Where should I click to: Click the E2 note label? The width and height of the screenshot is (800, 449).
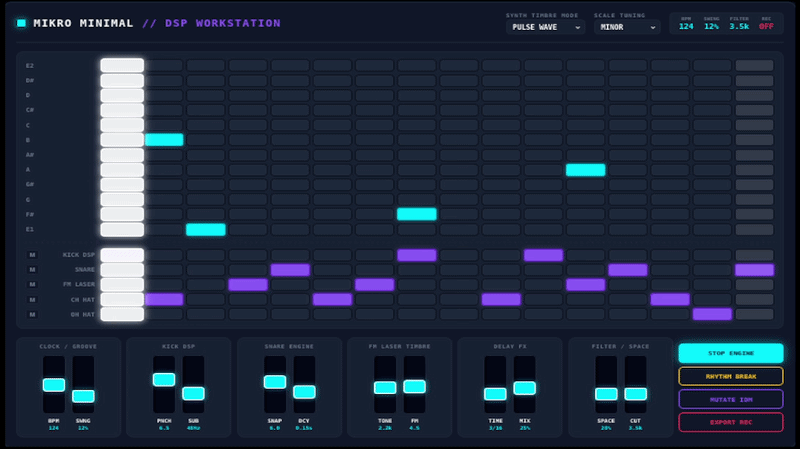(30, 66)
